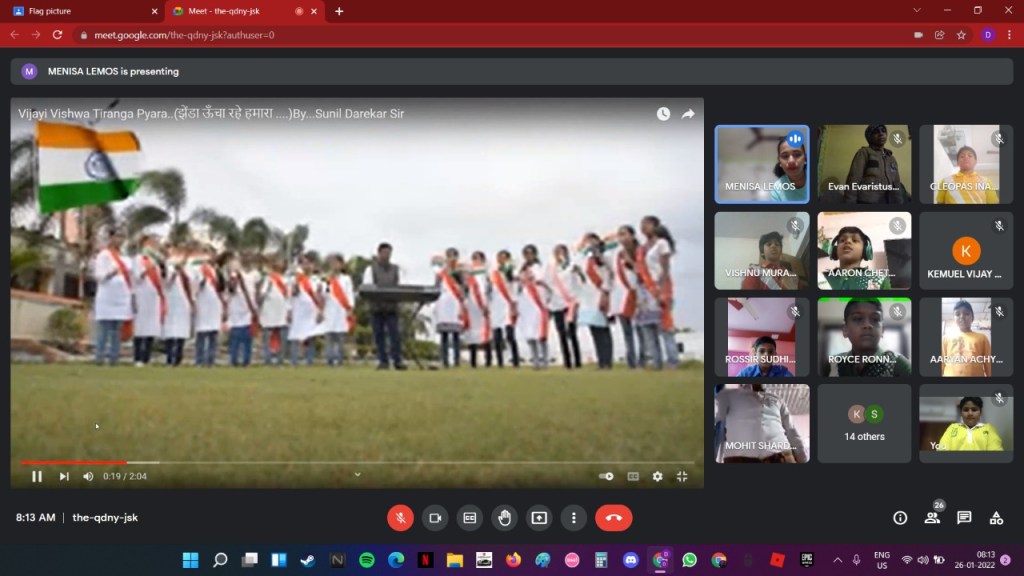The width and height of the screenshot is (1024, 576).
Task: Open the meeting details info icon
Action: [900, 517]
